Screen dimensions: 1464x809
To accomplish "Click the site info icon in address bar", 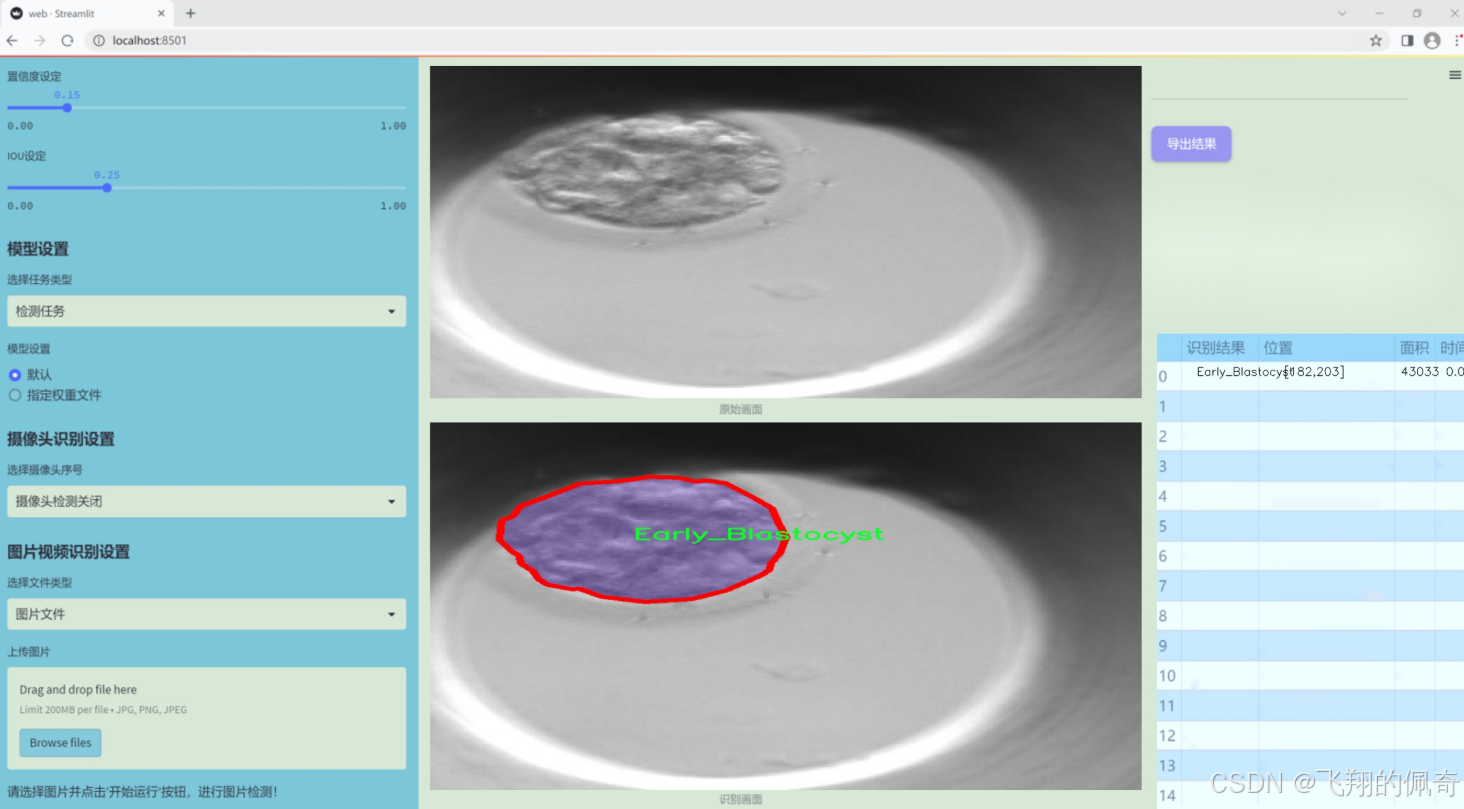I will coord(99,40).
